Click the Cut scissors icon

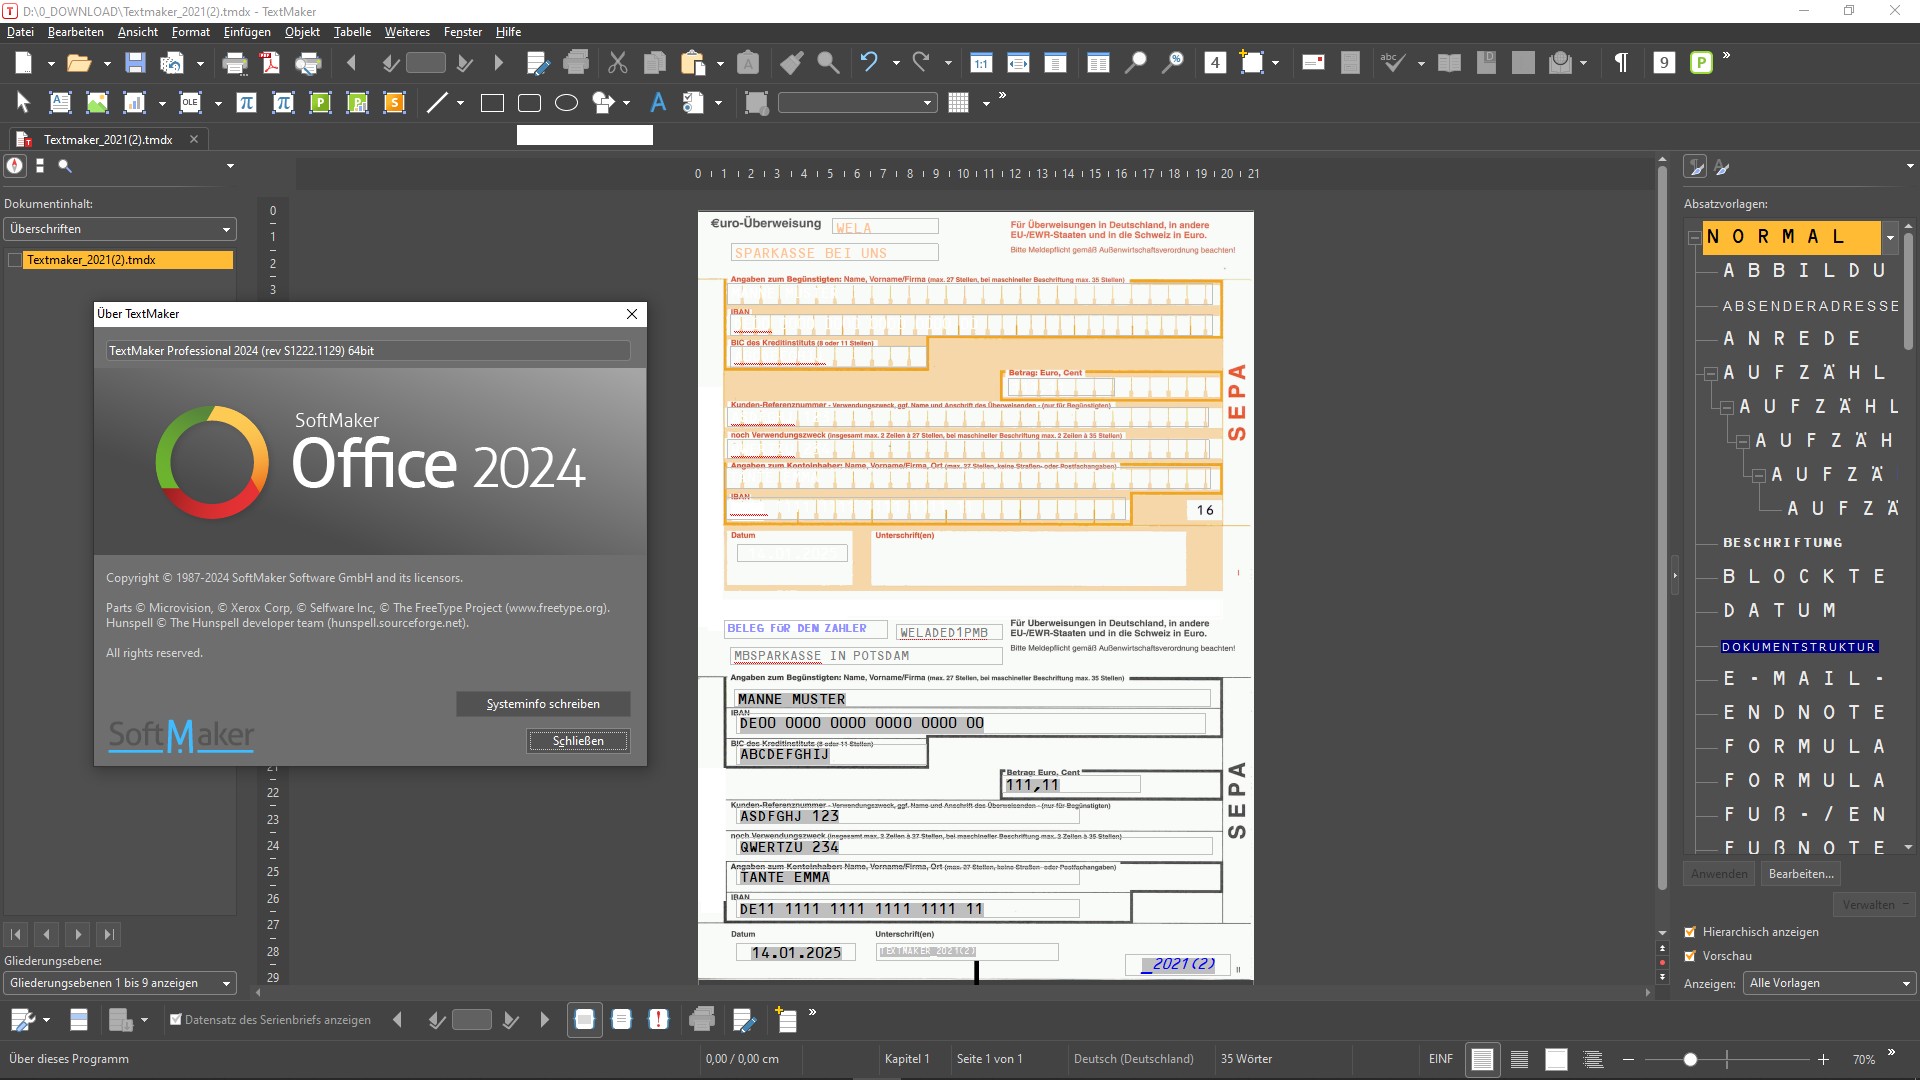(x=618, y=63)
